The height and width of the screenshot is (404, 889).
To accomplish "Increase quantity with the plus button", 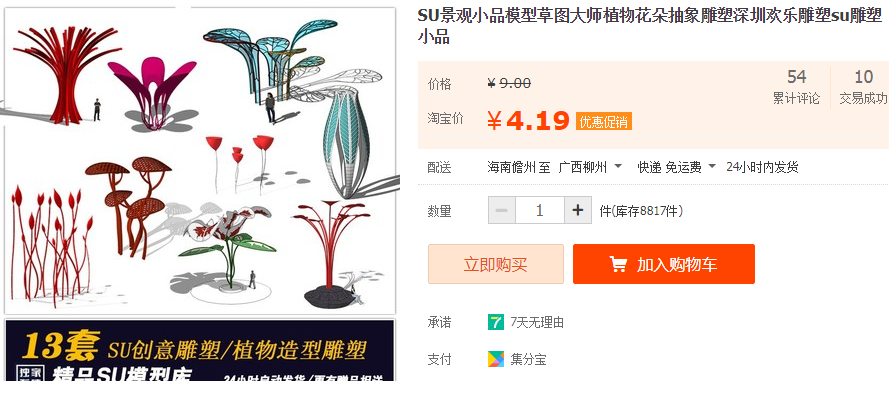I will (578, 210).
